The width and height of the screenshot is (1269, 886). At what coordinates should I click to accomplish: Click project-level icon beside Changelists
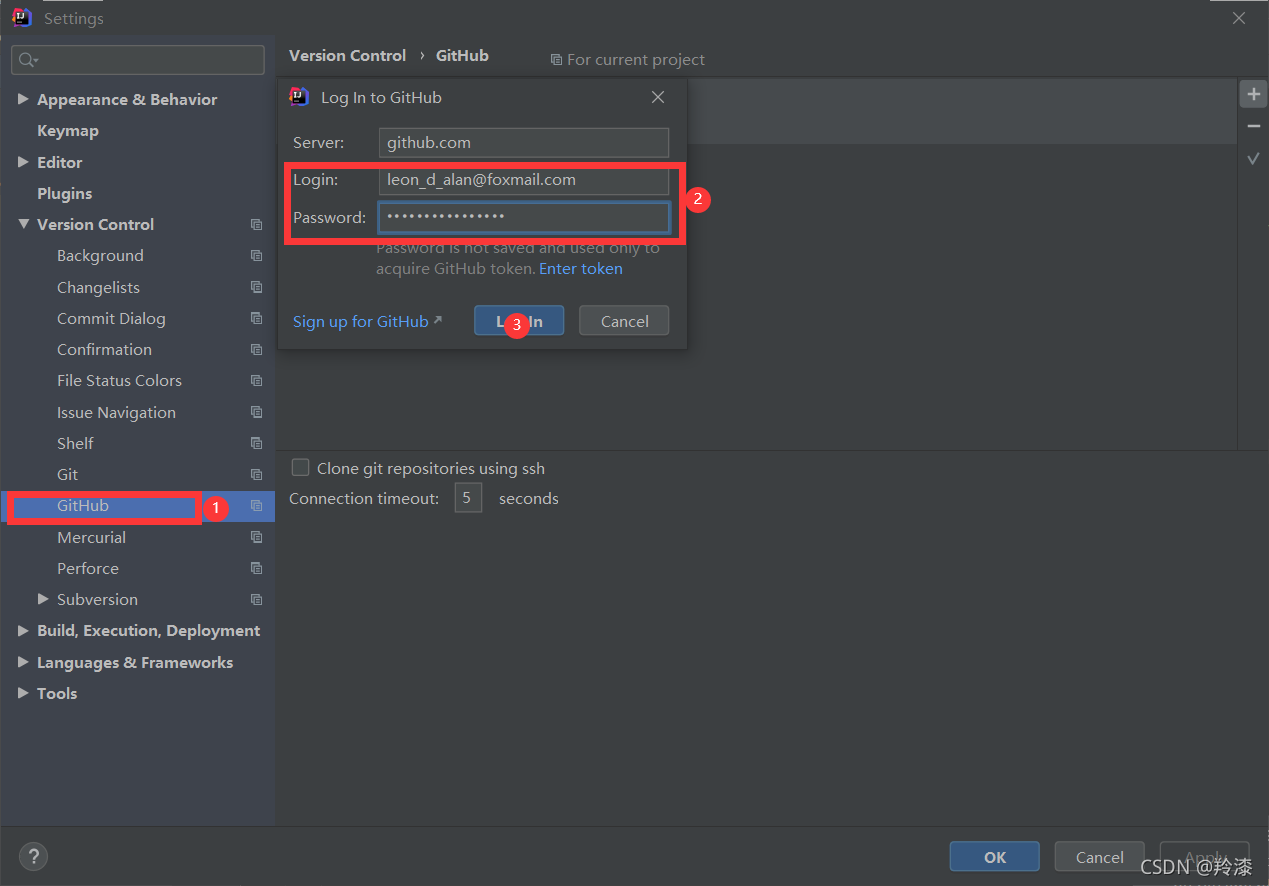(257, 287)
